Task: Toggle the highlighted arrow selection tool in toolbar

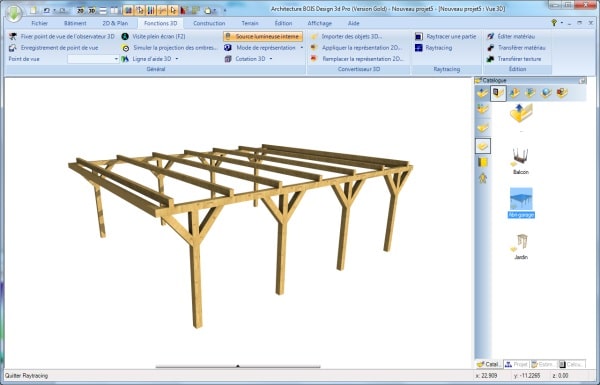Action: click(173, 11)
